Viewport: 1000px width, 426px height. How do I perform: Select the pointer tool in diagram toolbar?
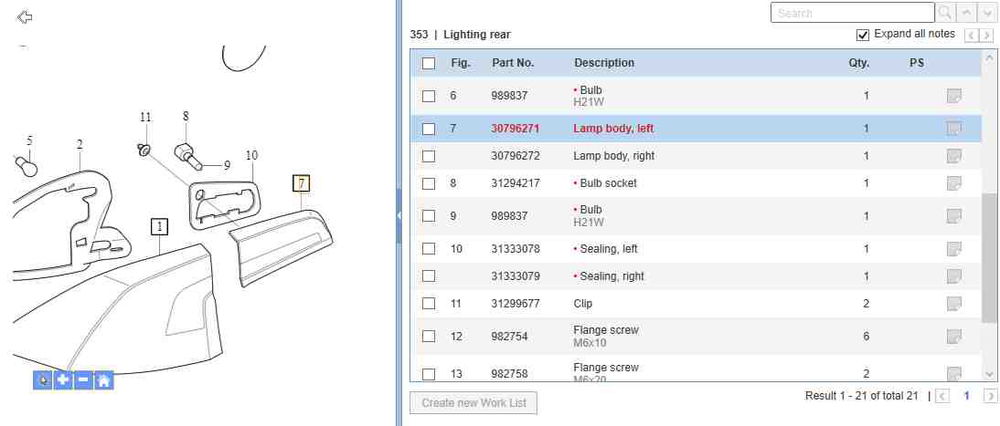coord(42,380)
